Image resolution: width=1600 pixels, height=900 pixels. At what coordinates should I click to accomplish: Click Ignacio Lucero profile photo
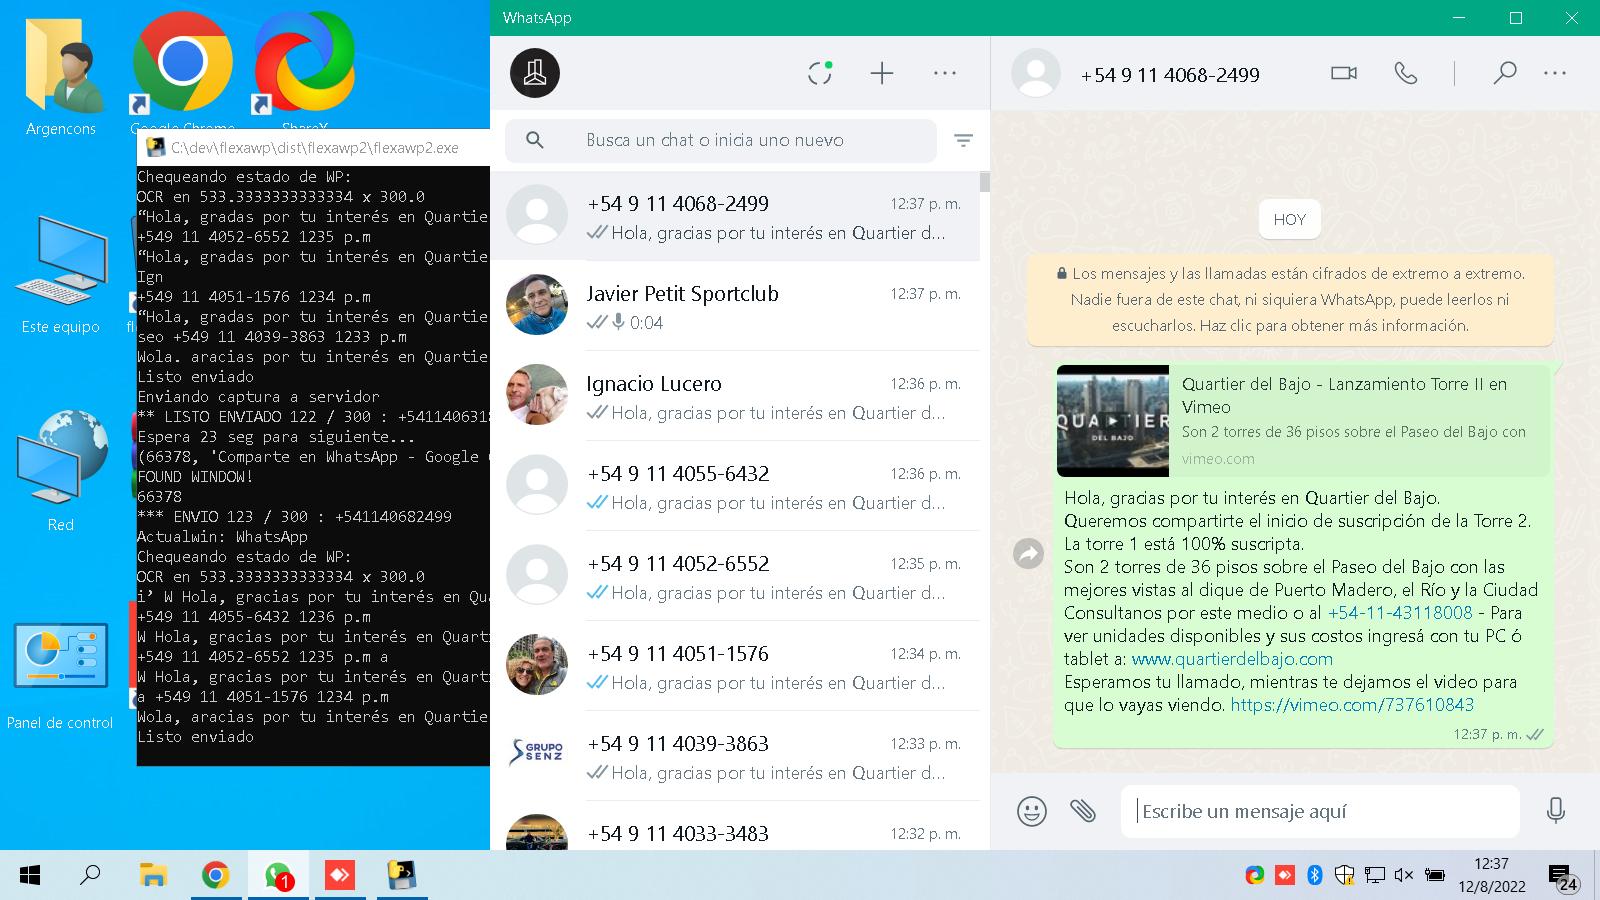point(537,394)
